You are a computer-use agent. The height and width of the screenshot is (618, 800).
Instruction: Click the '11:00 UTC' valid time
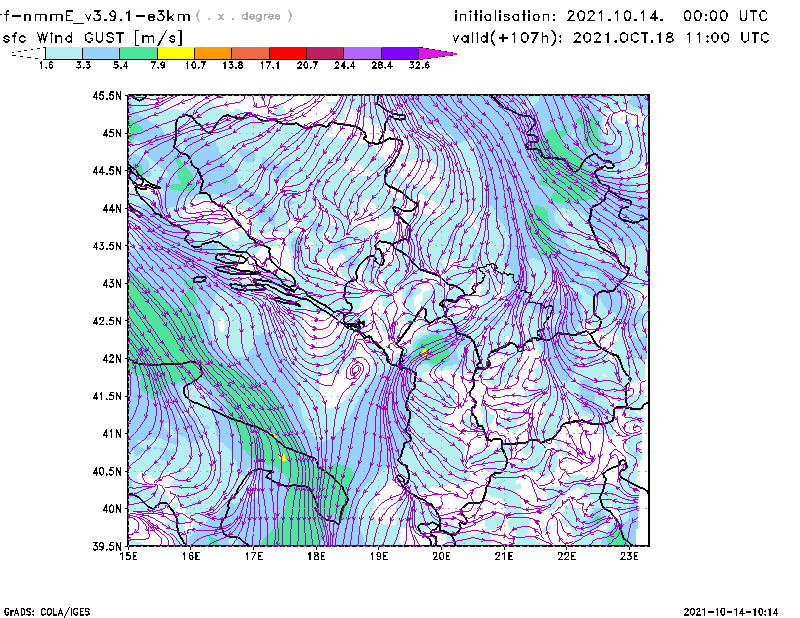coord(727,38)
